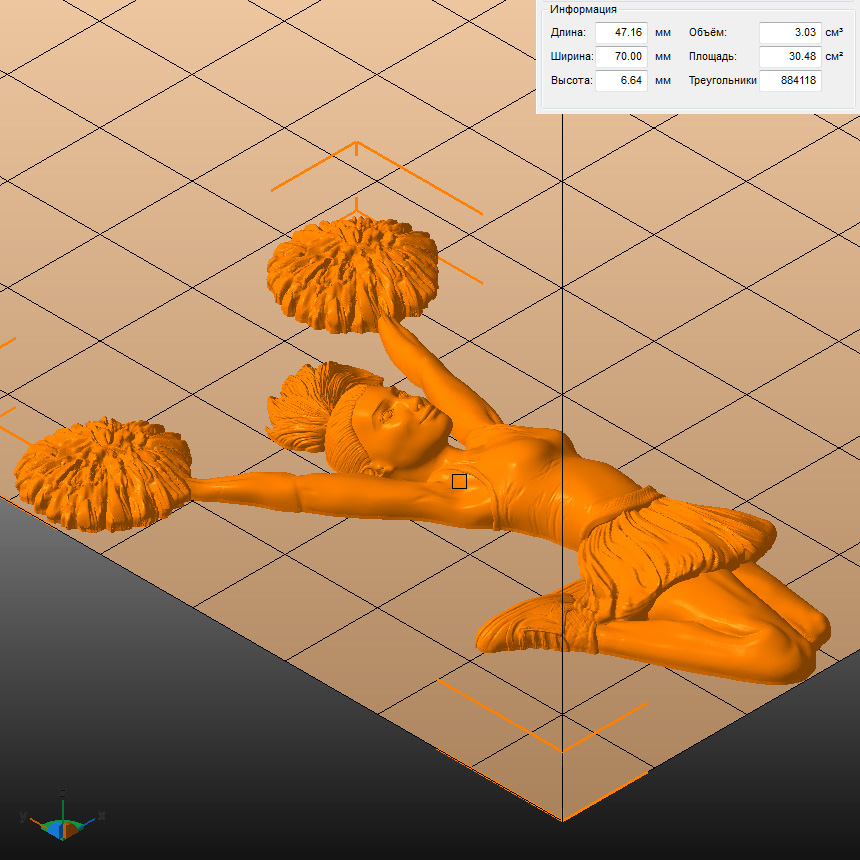Viewport: 860px width, 860px height.
Task: Click the Информация panel title
Action: tap(583, 9)
